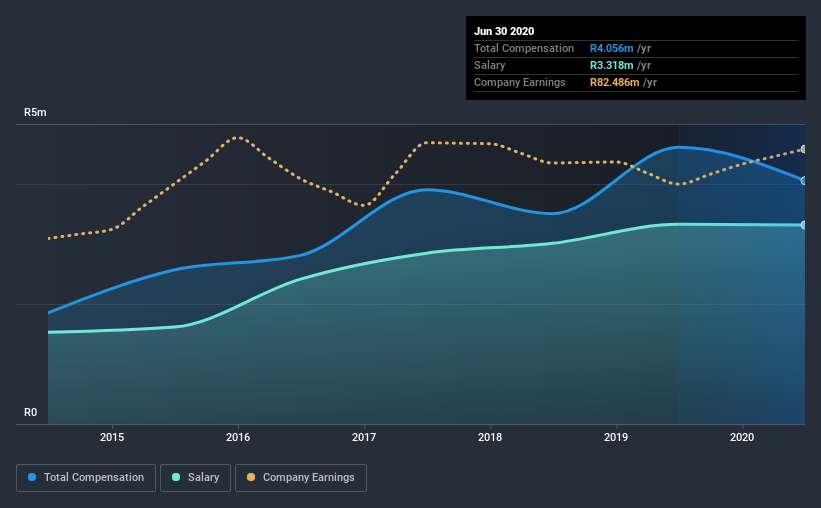Click the 2020 x-axis label
821x508 pixels.
(x=742, y=437)
